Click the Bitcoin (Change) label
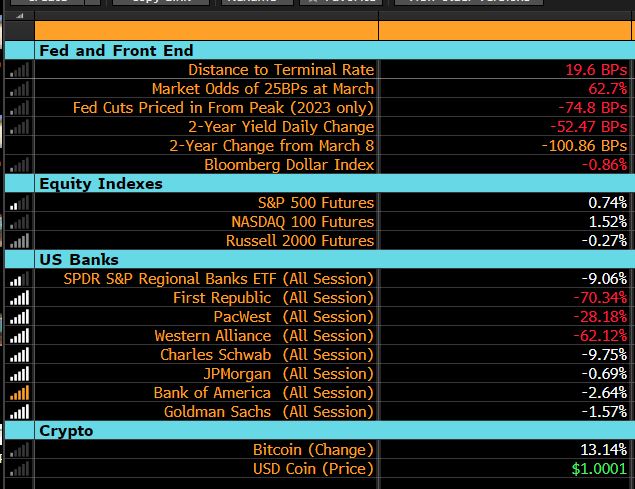This screenshot has height=489, width=635. click(x=313, y=450)
